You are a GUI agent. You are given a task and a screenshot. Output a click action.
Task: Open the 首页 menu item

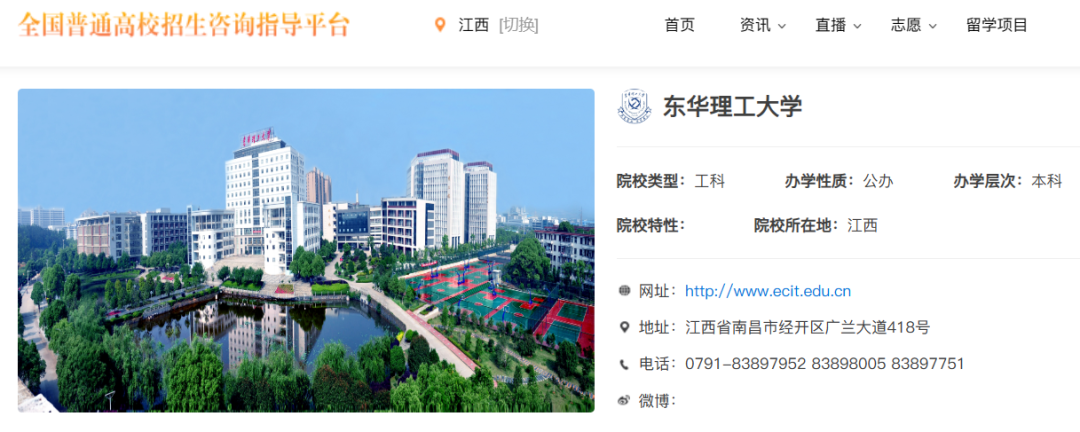tap(680, 25)
